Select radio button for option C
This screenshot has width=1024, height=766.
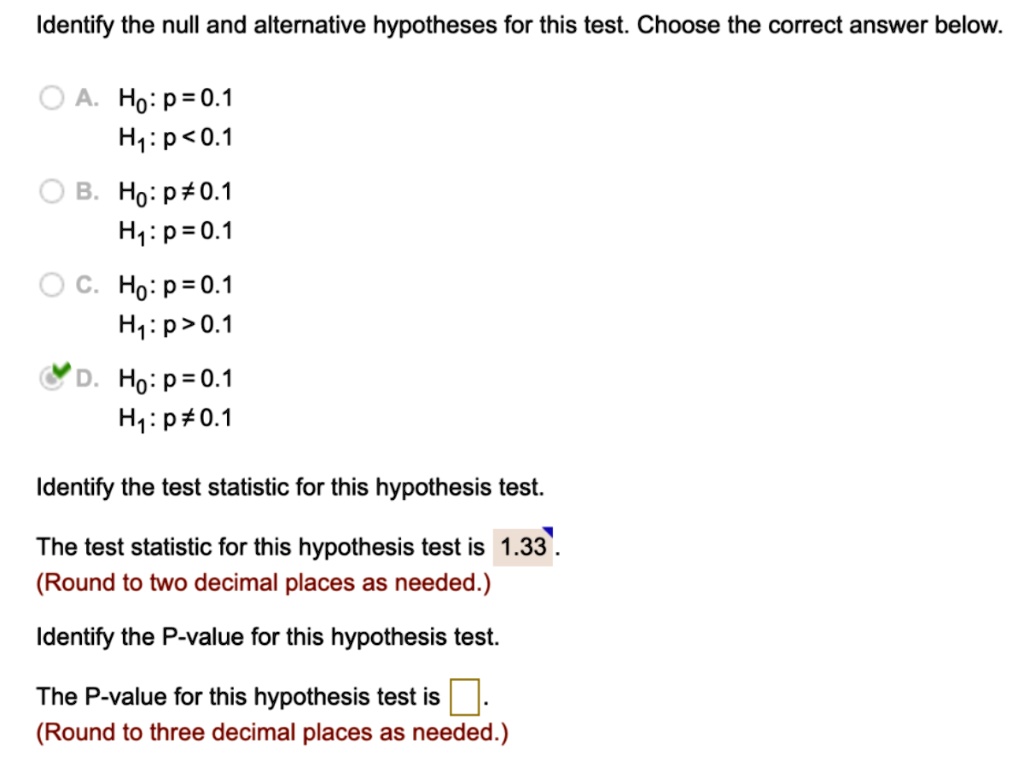pyautogui.click(x=51, y=285)
